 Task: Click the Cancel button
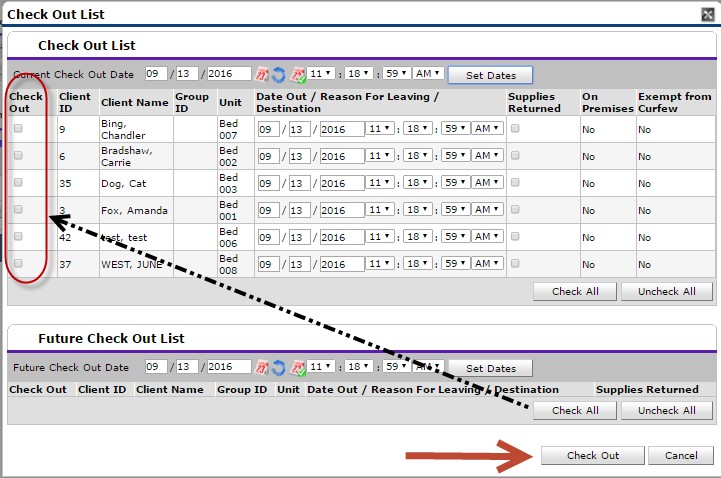(x=681, y=455)
